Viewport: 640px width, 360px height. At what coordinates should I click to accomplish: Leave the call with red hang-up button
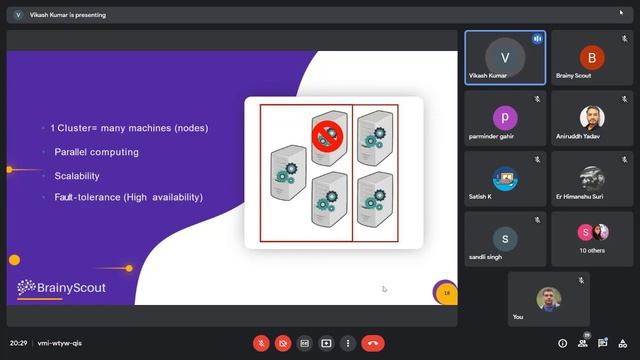(x=373, y=343)
